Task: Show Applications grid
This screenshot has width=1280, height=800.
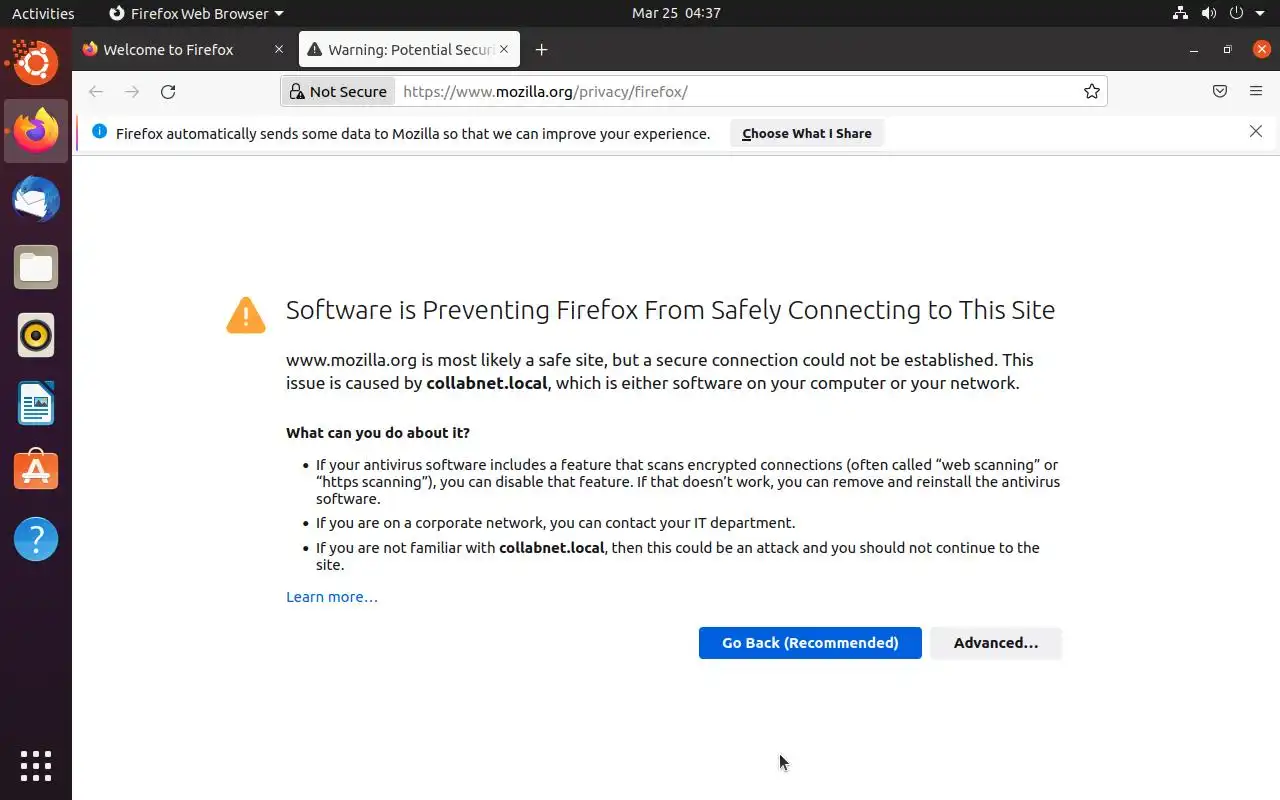Action: click(x=36, y=765)
